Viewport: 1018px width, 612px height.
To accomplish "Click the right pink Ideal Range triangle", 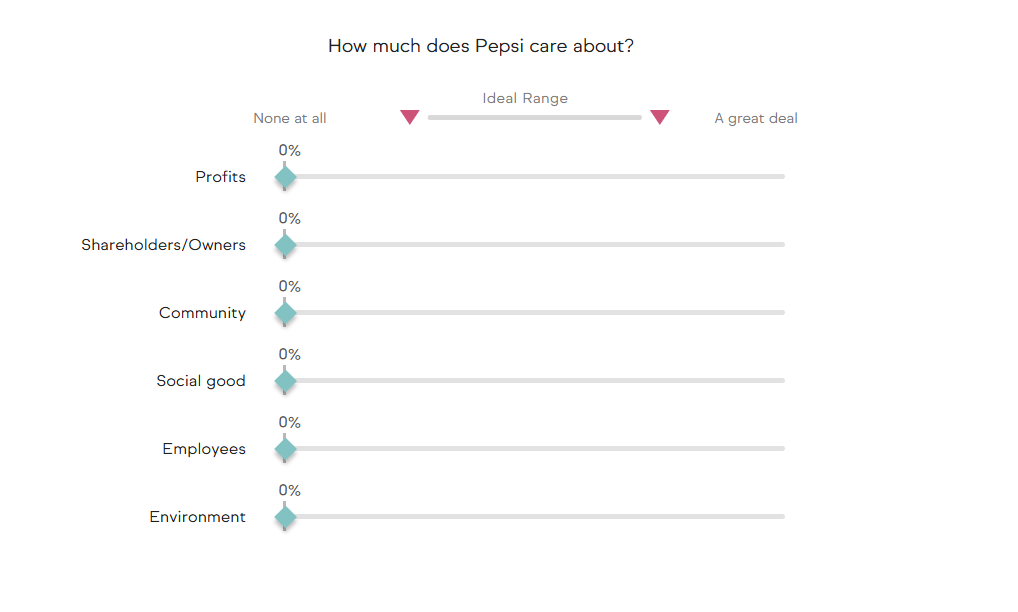I will click(659, 117).
